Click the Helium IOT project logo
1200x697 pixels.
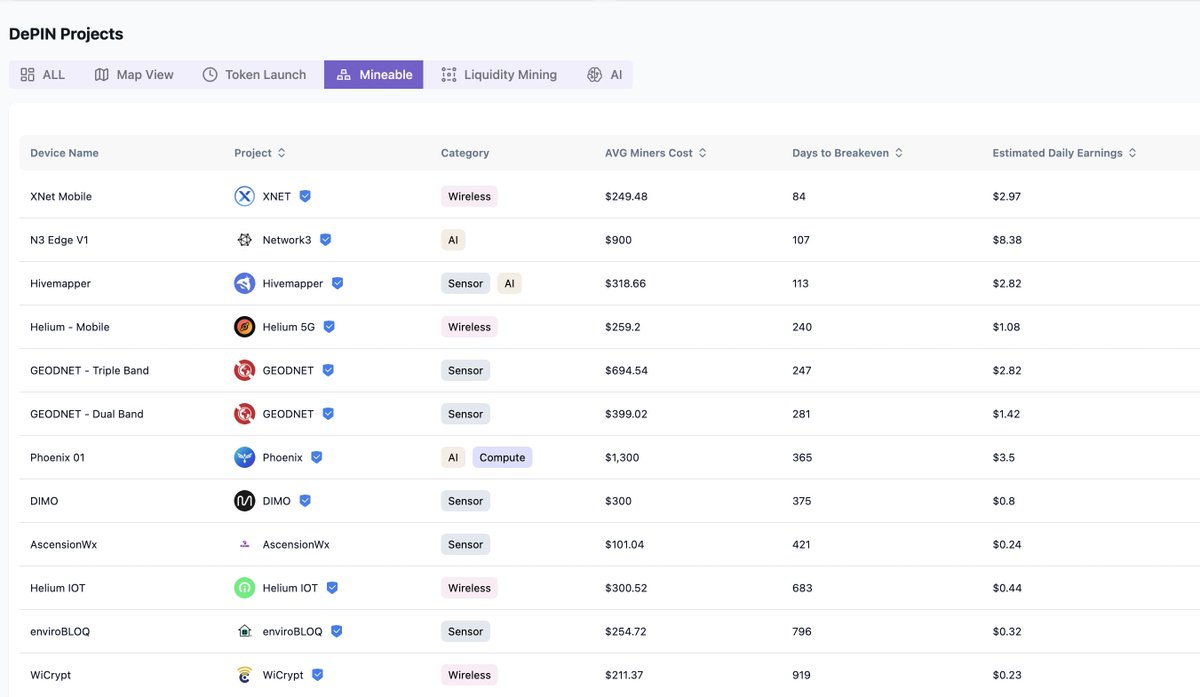tap(244, 588)
